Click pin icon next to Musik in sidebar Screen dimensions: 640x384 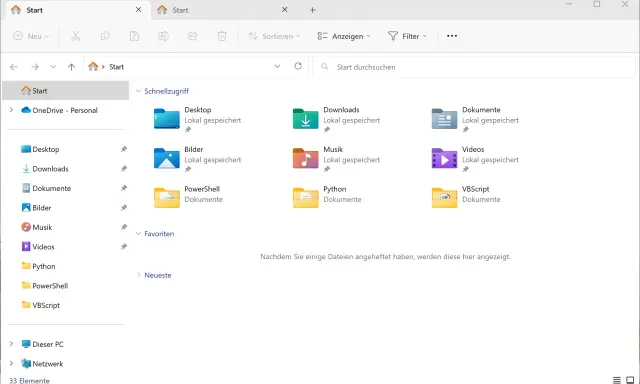124,227
